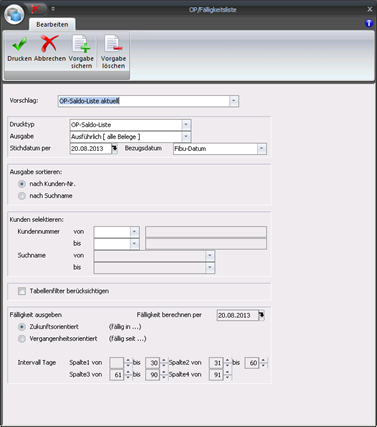
Task: Expand Suchname von dropdown
Action: coord(210,256)
